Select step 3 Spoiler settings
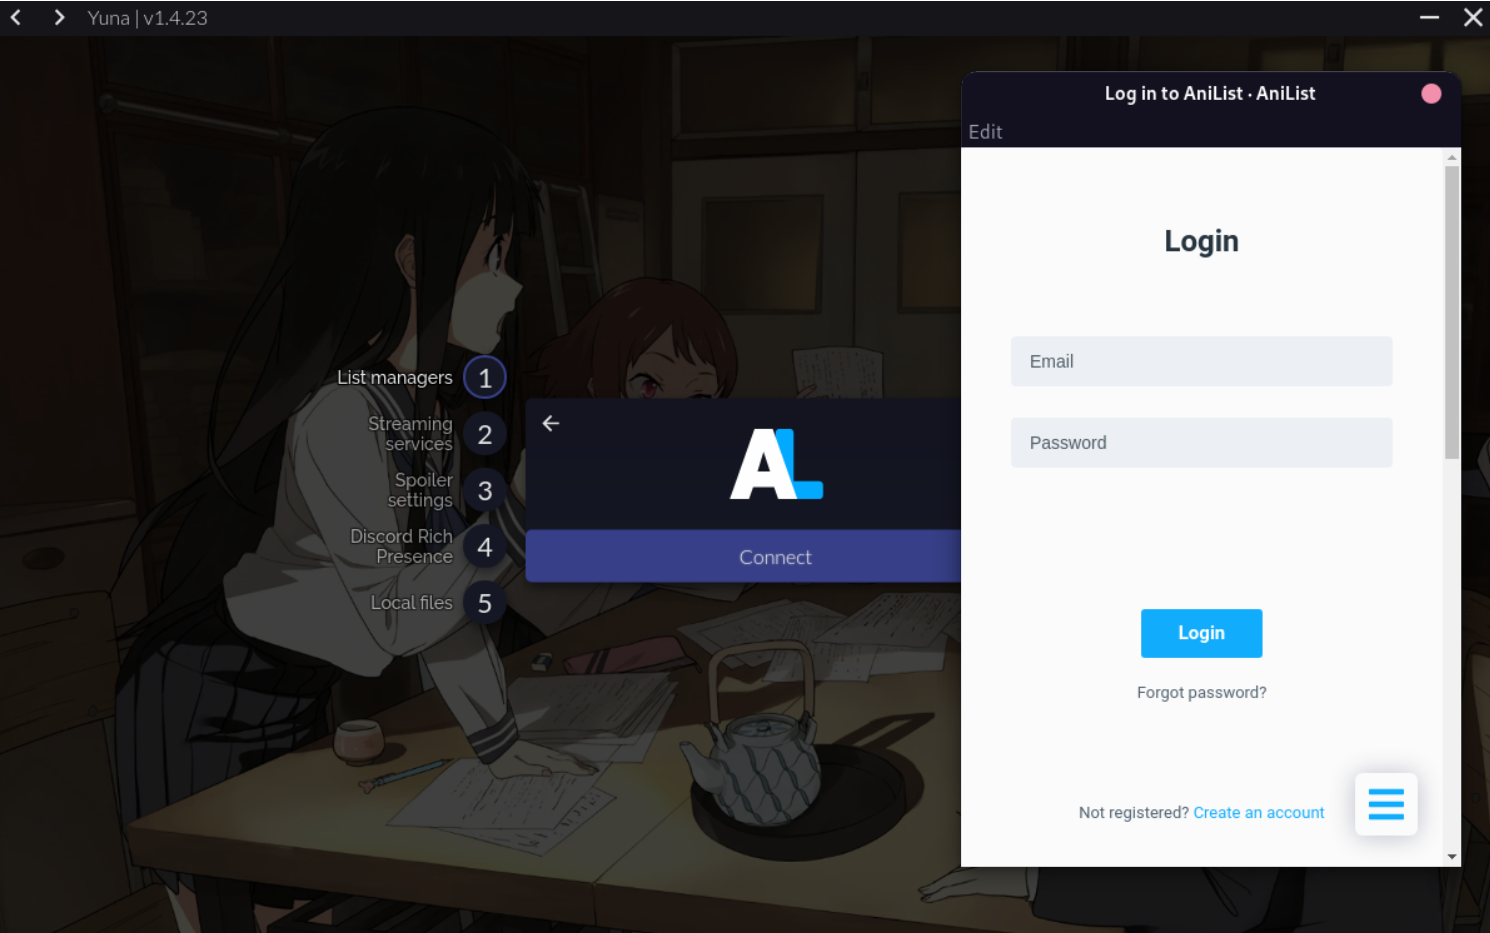 [485, 490]
